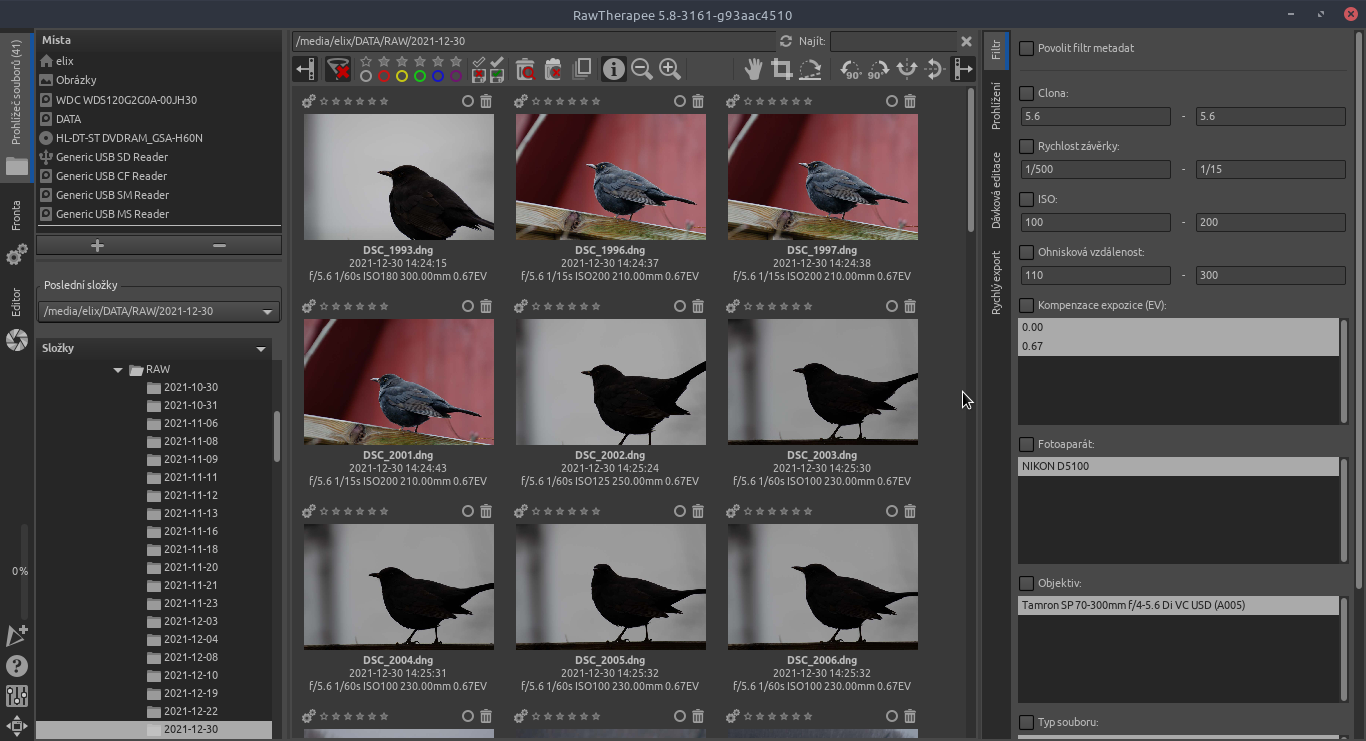Select the straighten horizon tool
The image size is (1366, 741).
click(x=810, y=69)
